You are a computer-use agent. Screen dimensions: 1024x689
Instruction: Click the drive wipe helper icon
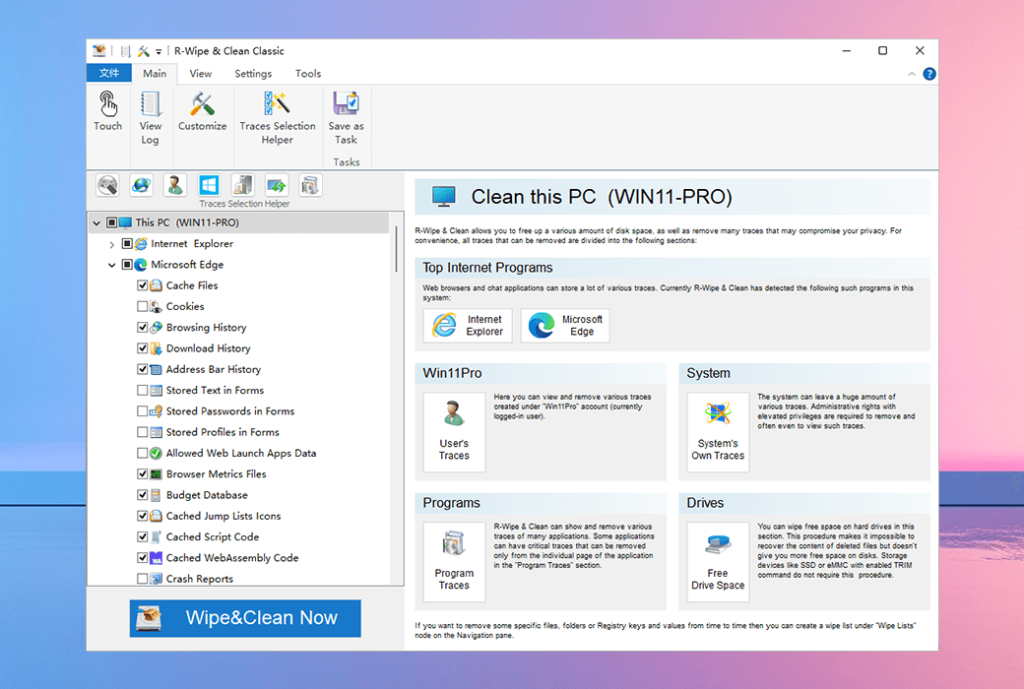[x=108, y=185]
